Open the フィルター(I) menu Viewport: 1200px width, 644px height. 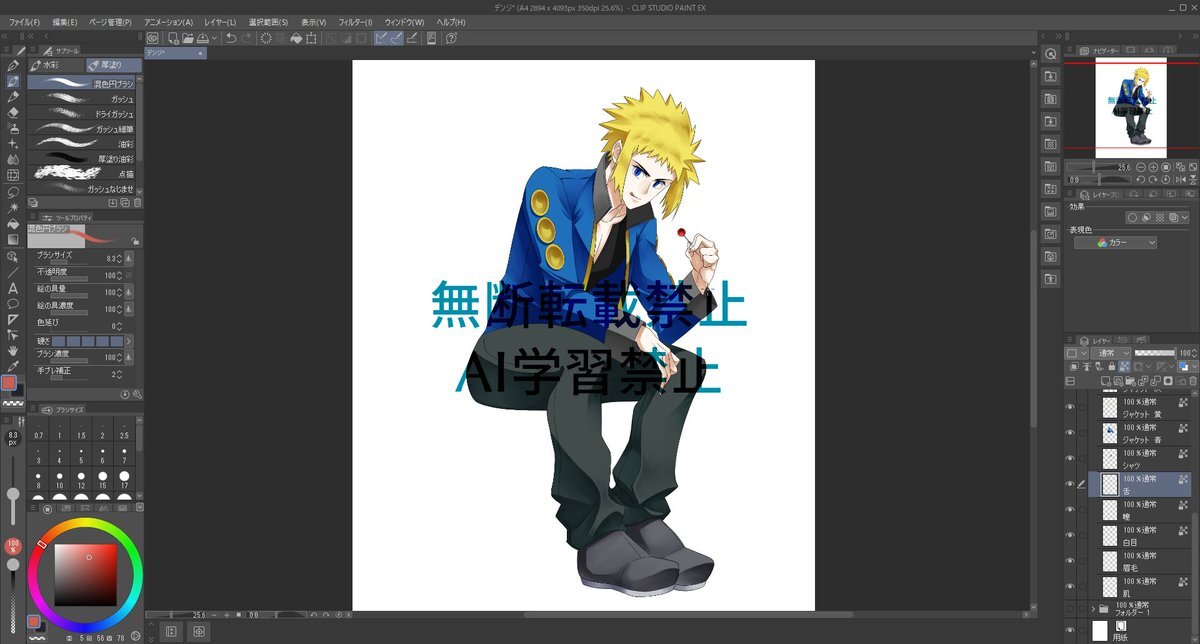pyautogui.click(x=355, y=22)
